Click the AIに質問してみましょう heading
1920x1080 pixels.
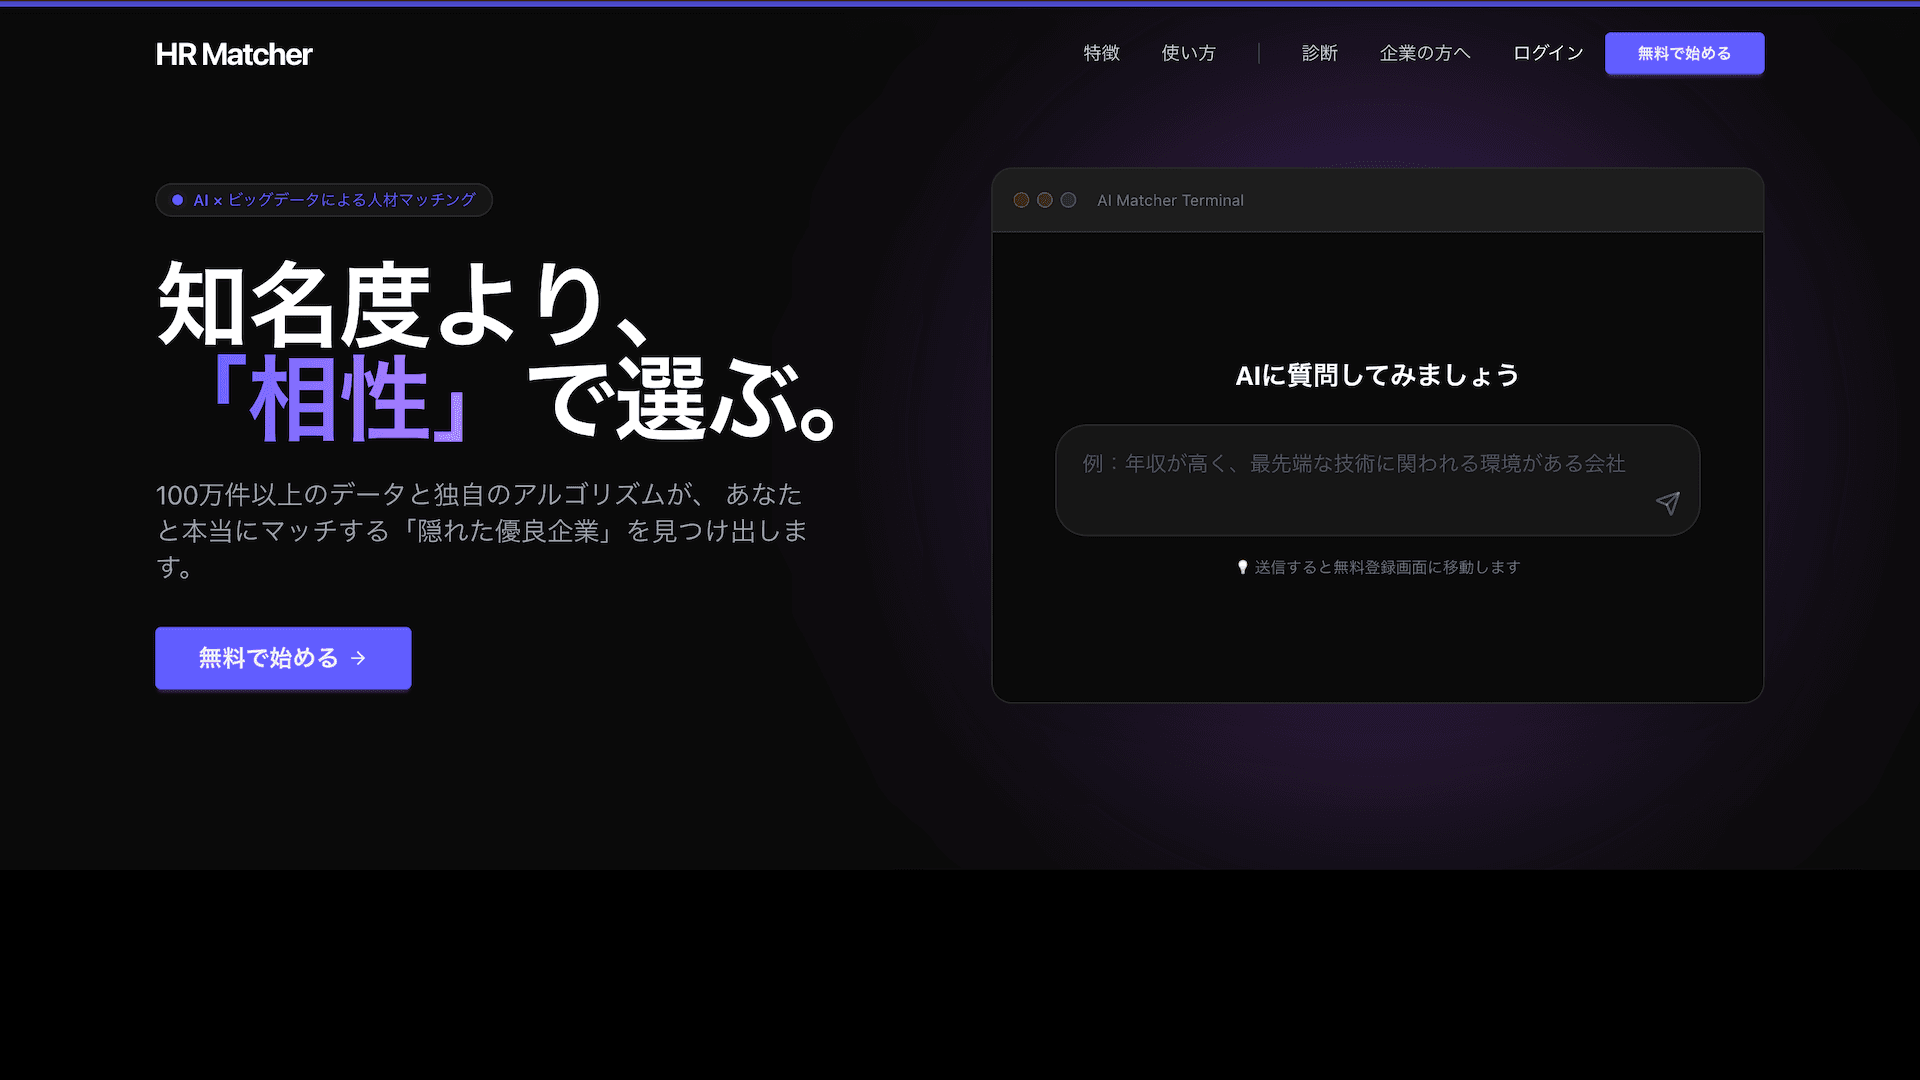pyautogui.click(x=1378, y=375)
